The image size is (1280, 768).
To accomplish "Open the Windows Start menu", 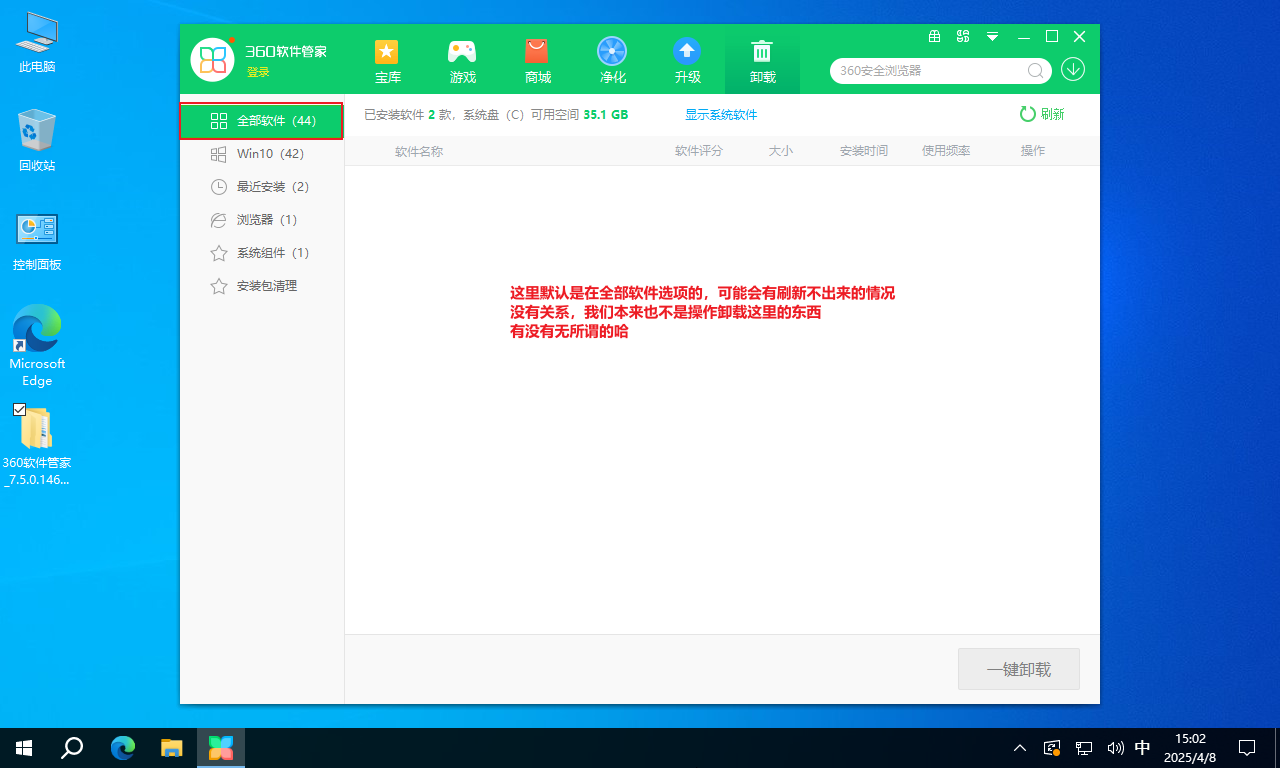I will 24,747.
